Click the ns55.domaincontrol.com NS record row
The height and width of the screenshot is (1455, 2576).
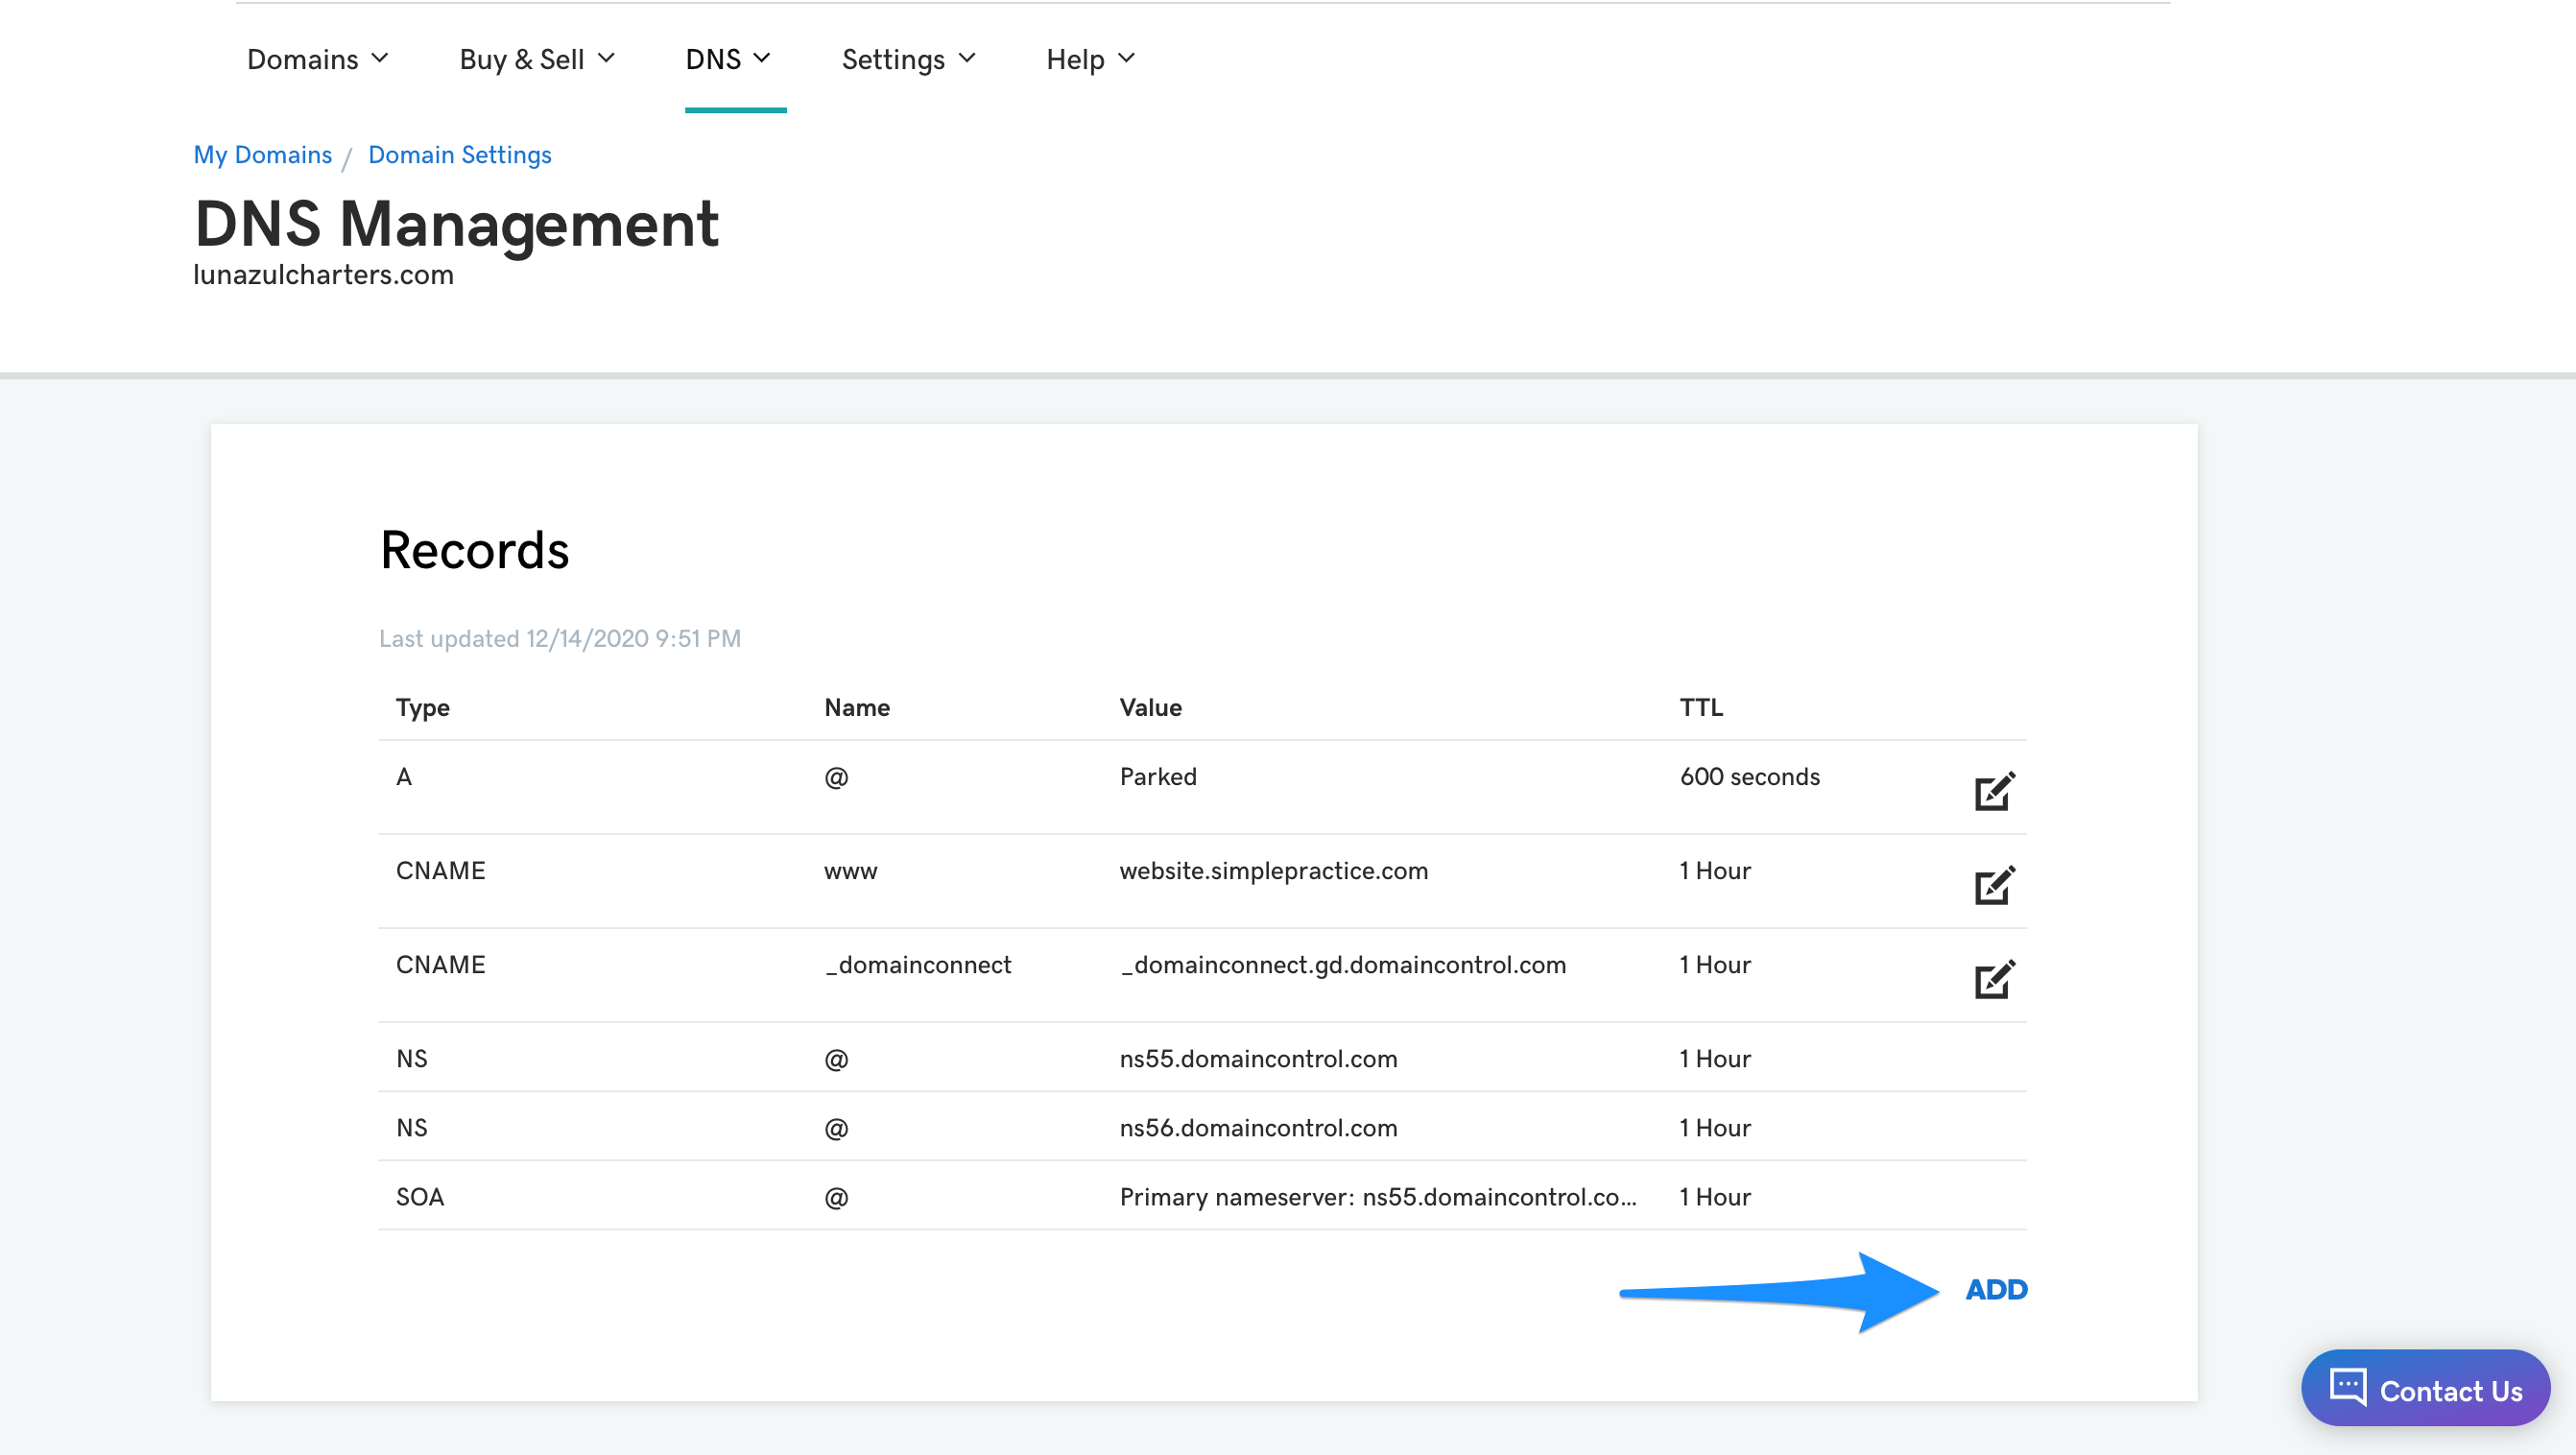pyautogui.click(x=1258, y=1058)
